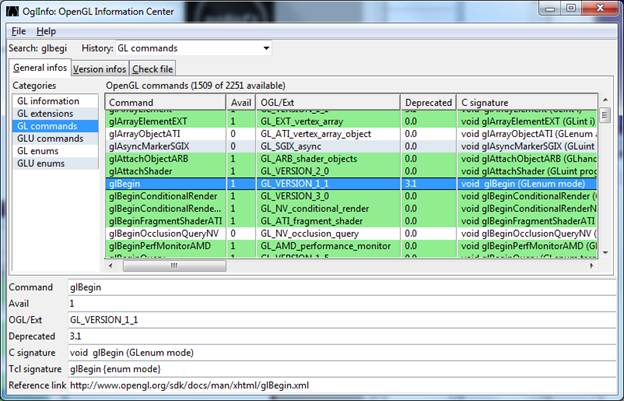Select GL information category
The image size is (624, 401).
click(48, 102)
